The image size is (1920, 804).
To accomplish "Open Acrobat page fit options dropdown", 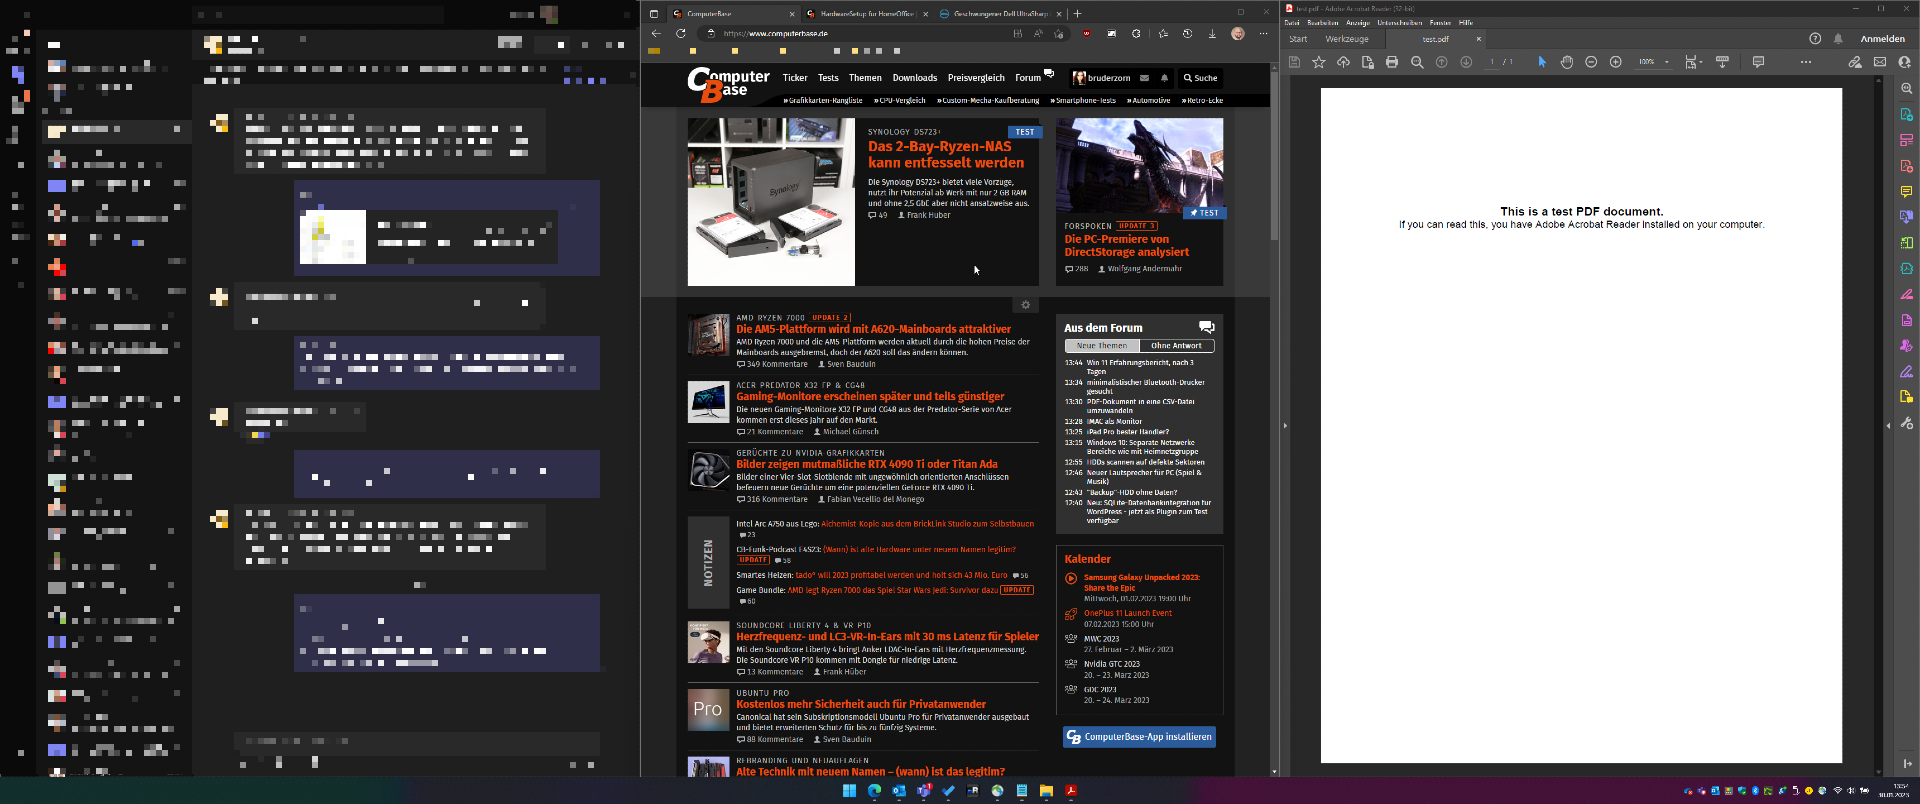I will click(x=1693, y=62).
